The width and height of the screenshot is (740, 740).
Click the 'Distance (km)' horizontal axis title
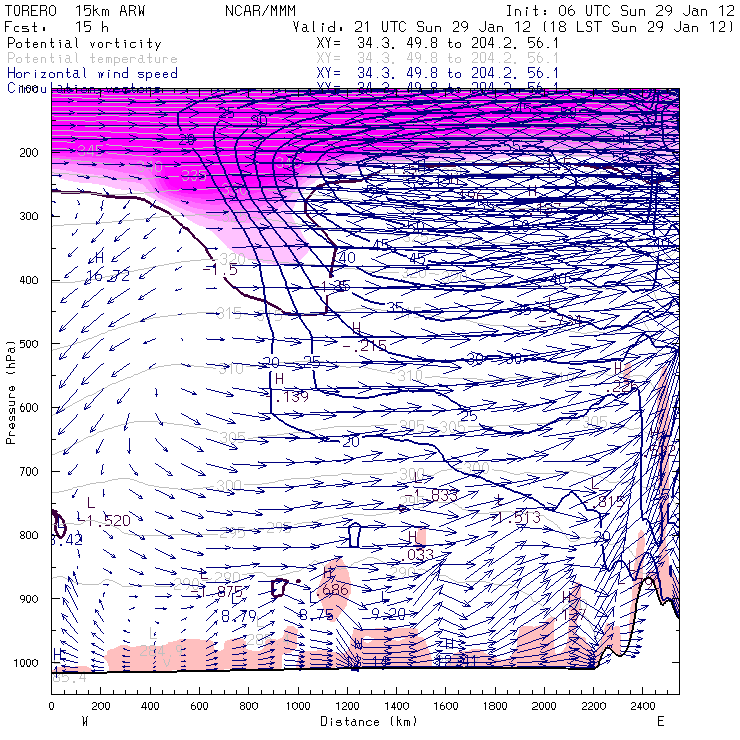[x=369, y=722]
